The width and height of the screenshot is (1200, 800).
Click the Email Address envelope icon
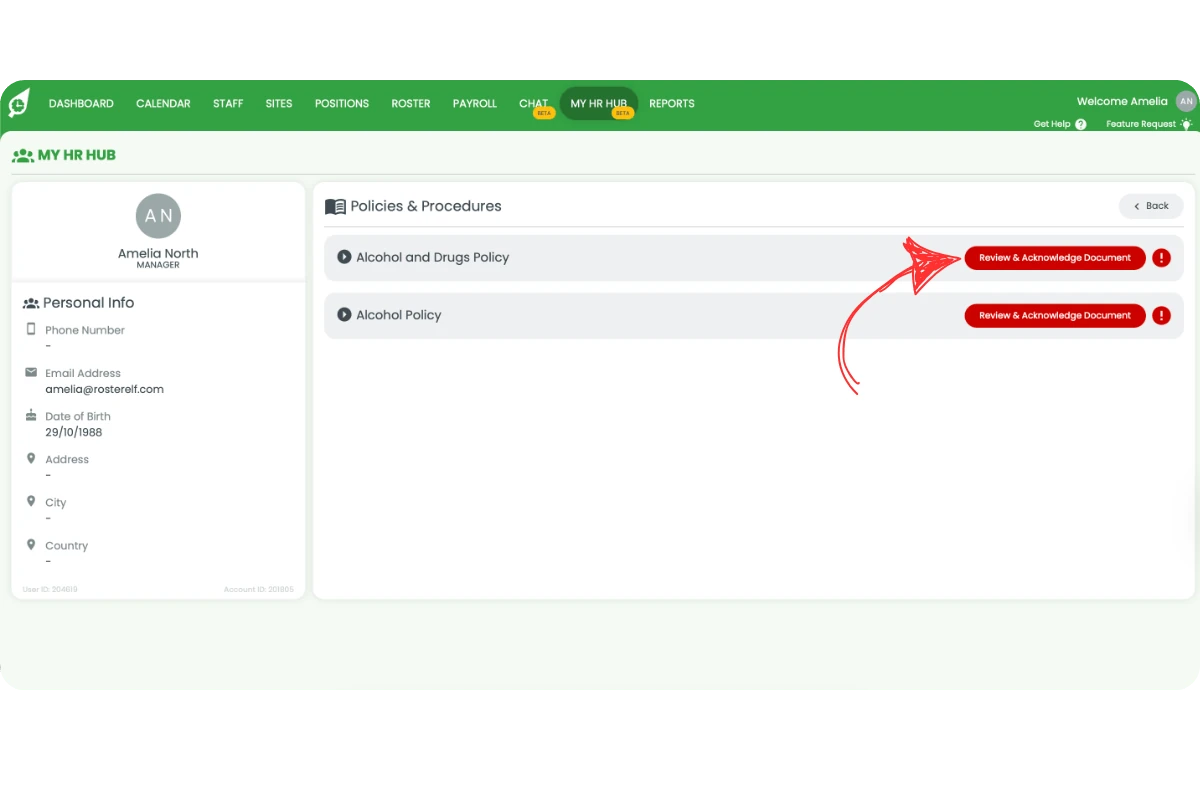(x=31, y=372)
